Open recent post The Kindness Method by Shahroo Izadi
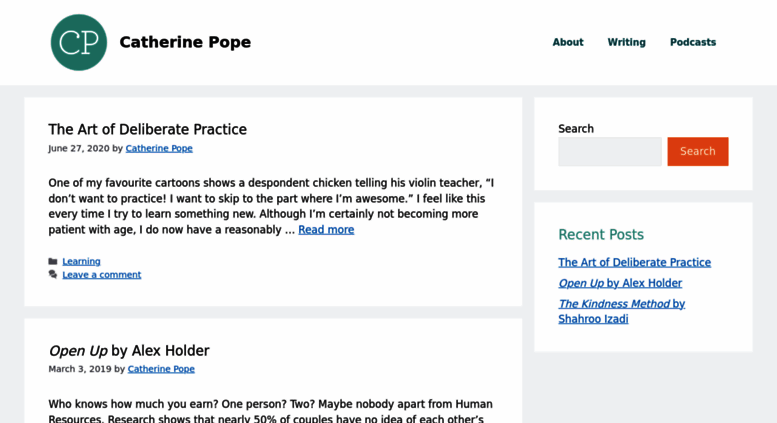 pyautogui.click(x=621, y=311)
